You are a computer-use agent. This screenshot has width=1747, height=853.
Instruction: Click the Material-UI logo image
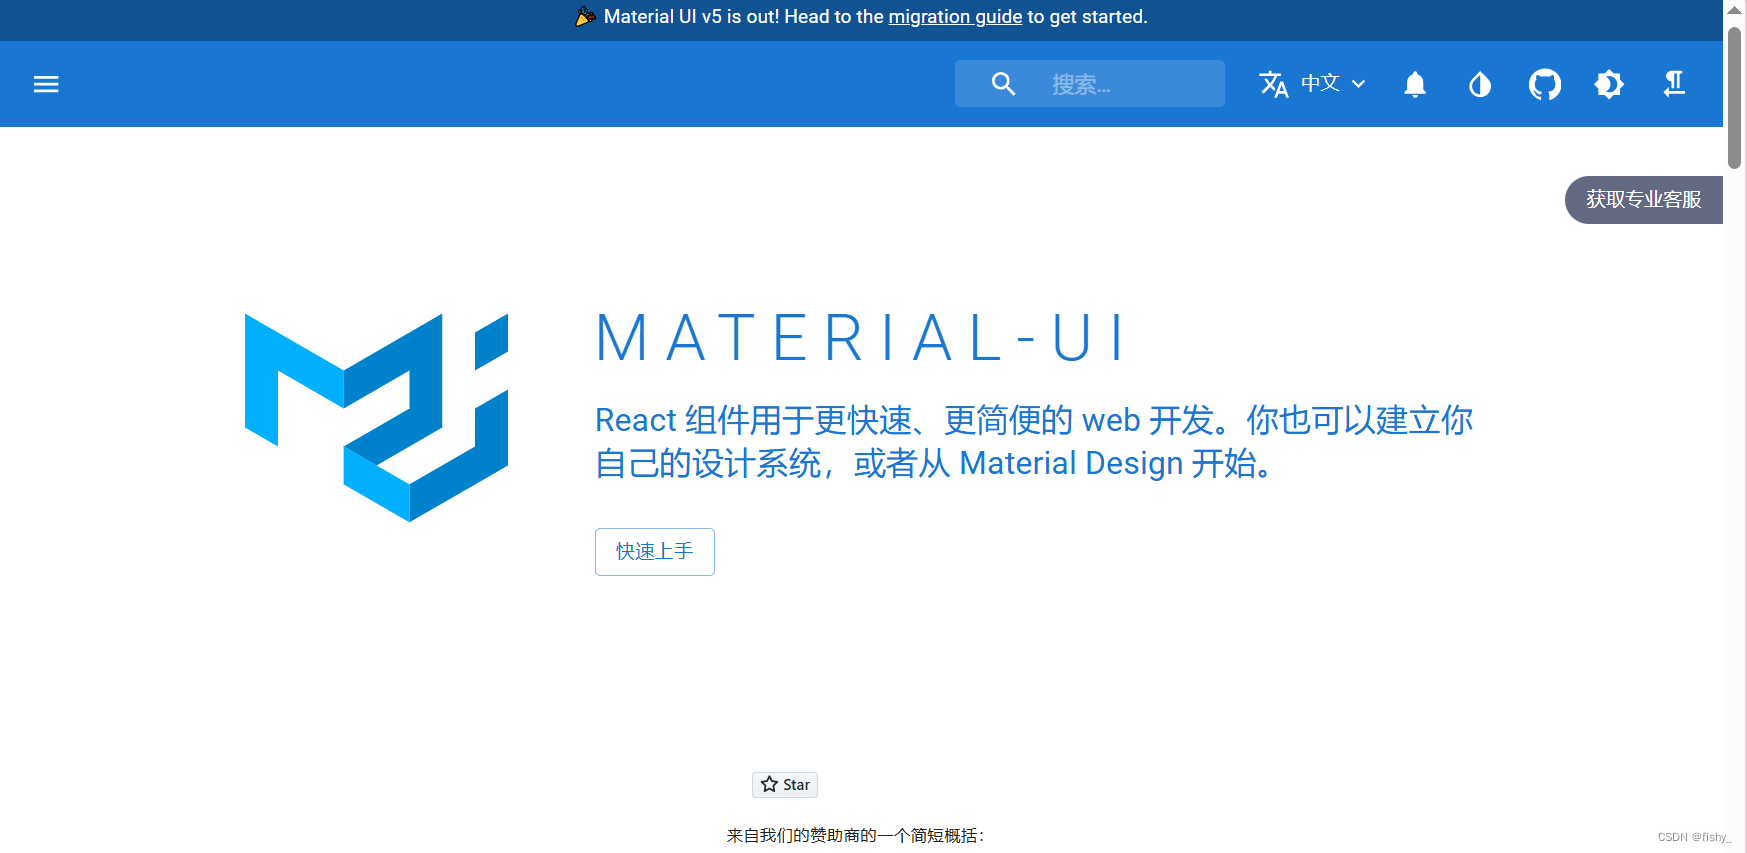point(376,418)
